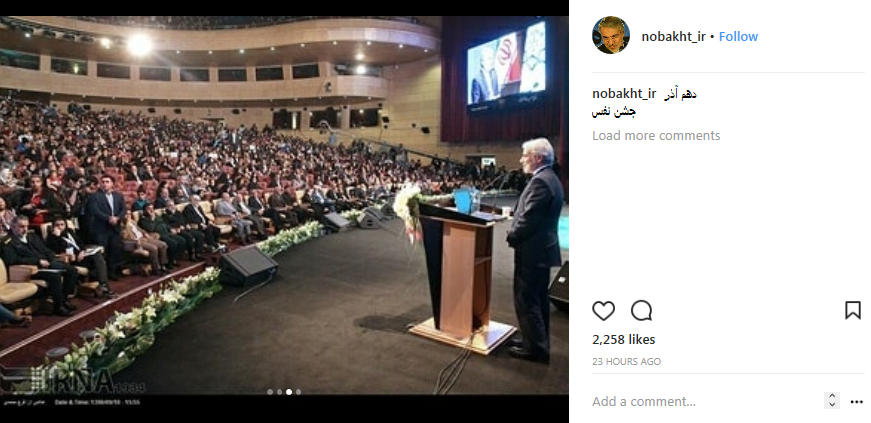Focus the Add a comment field
Image resolution: width=871 pixels, height=423 pixels.
click(x=705, y=401)
